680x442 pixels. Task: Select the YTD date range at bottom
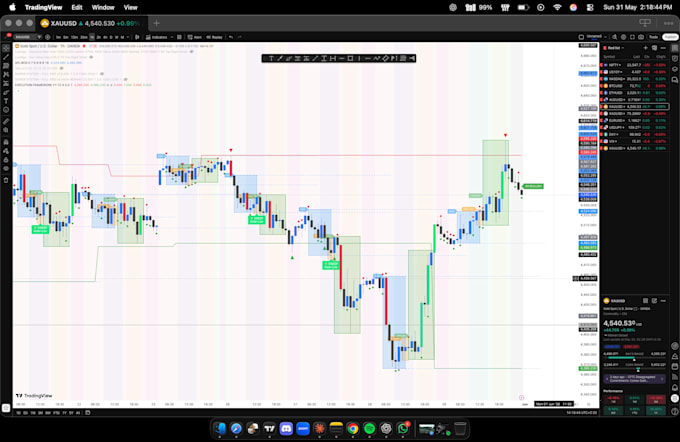pyautogui.click(x=56, y=413)
